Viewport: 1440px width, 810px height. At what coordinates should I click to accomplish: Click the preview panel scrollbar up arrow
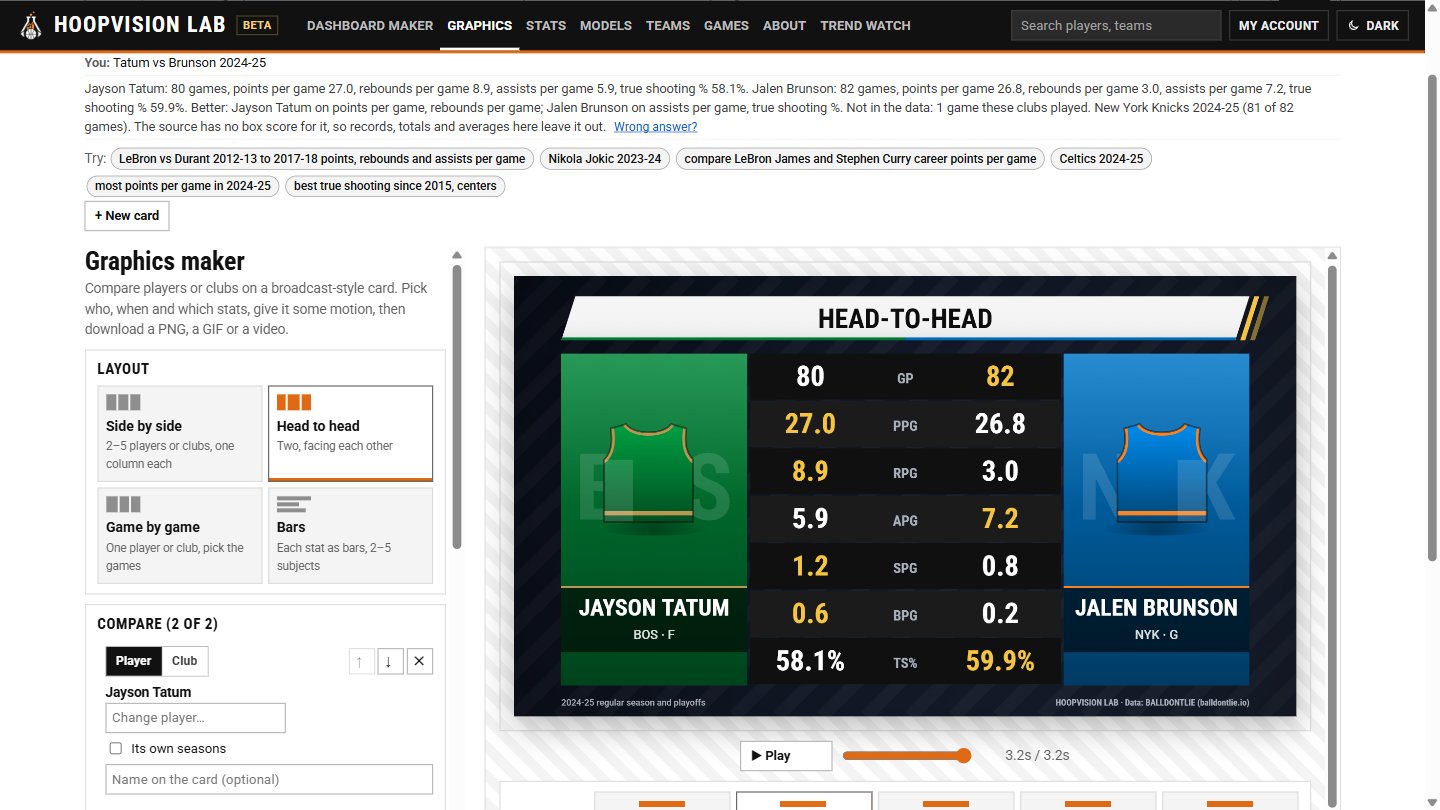click(1332, 255)
